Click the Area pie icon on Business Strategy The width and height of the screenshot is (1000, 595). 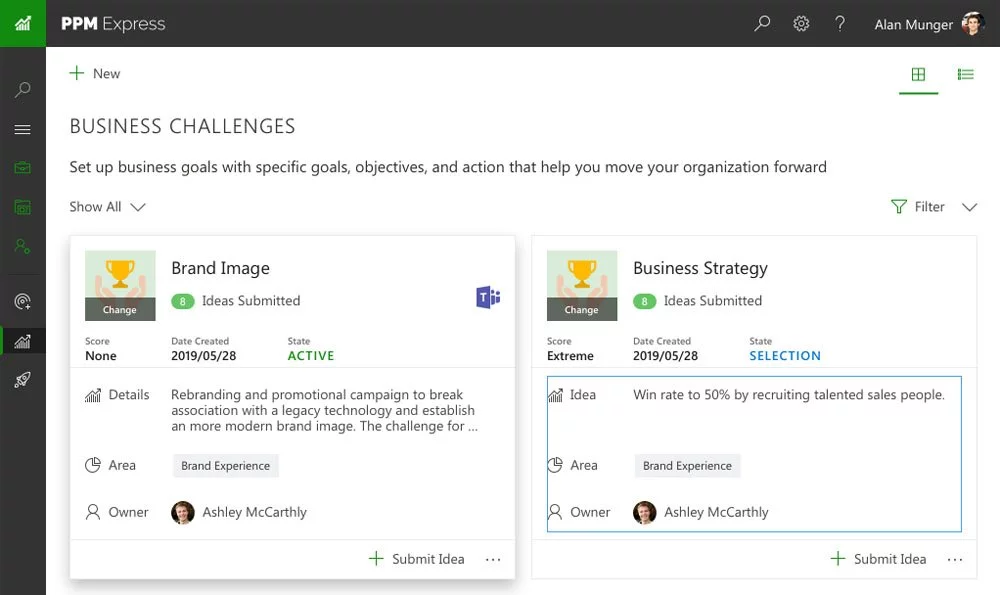pos(555,465)
